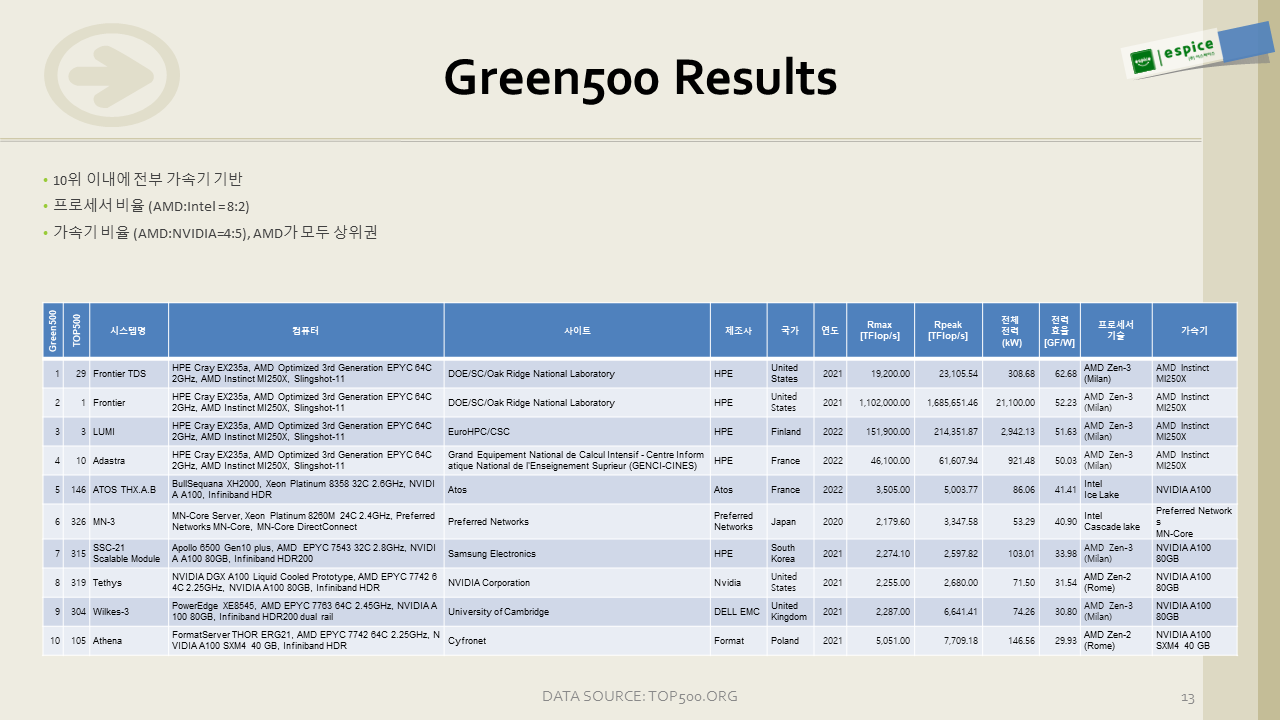Image resolution: width=1280 pixels, height=720 pixels.
Task: Click the "제조사" column header
Action: [738, 330]
